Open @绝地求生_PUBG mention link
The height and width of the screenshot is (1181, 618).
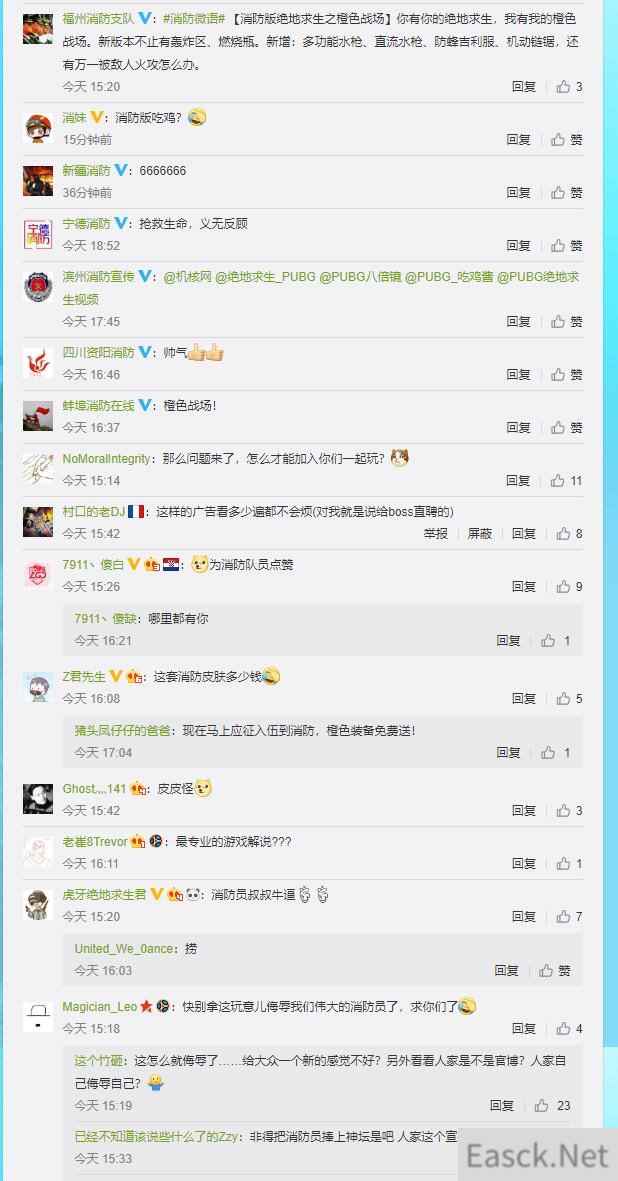click(265, 277)
